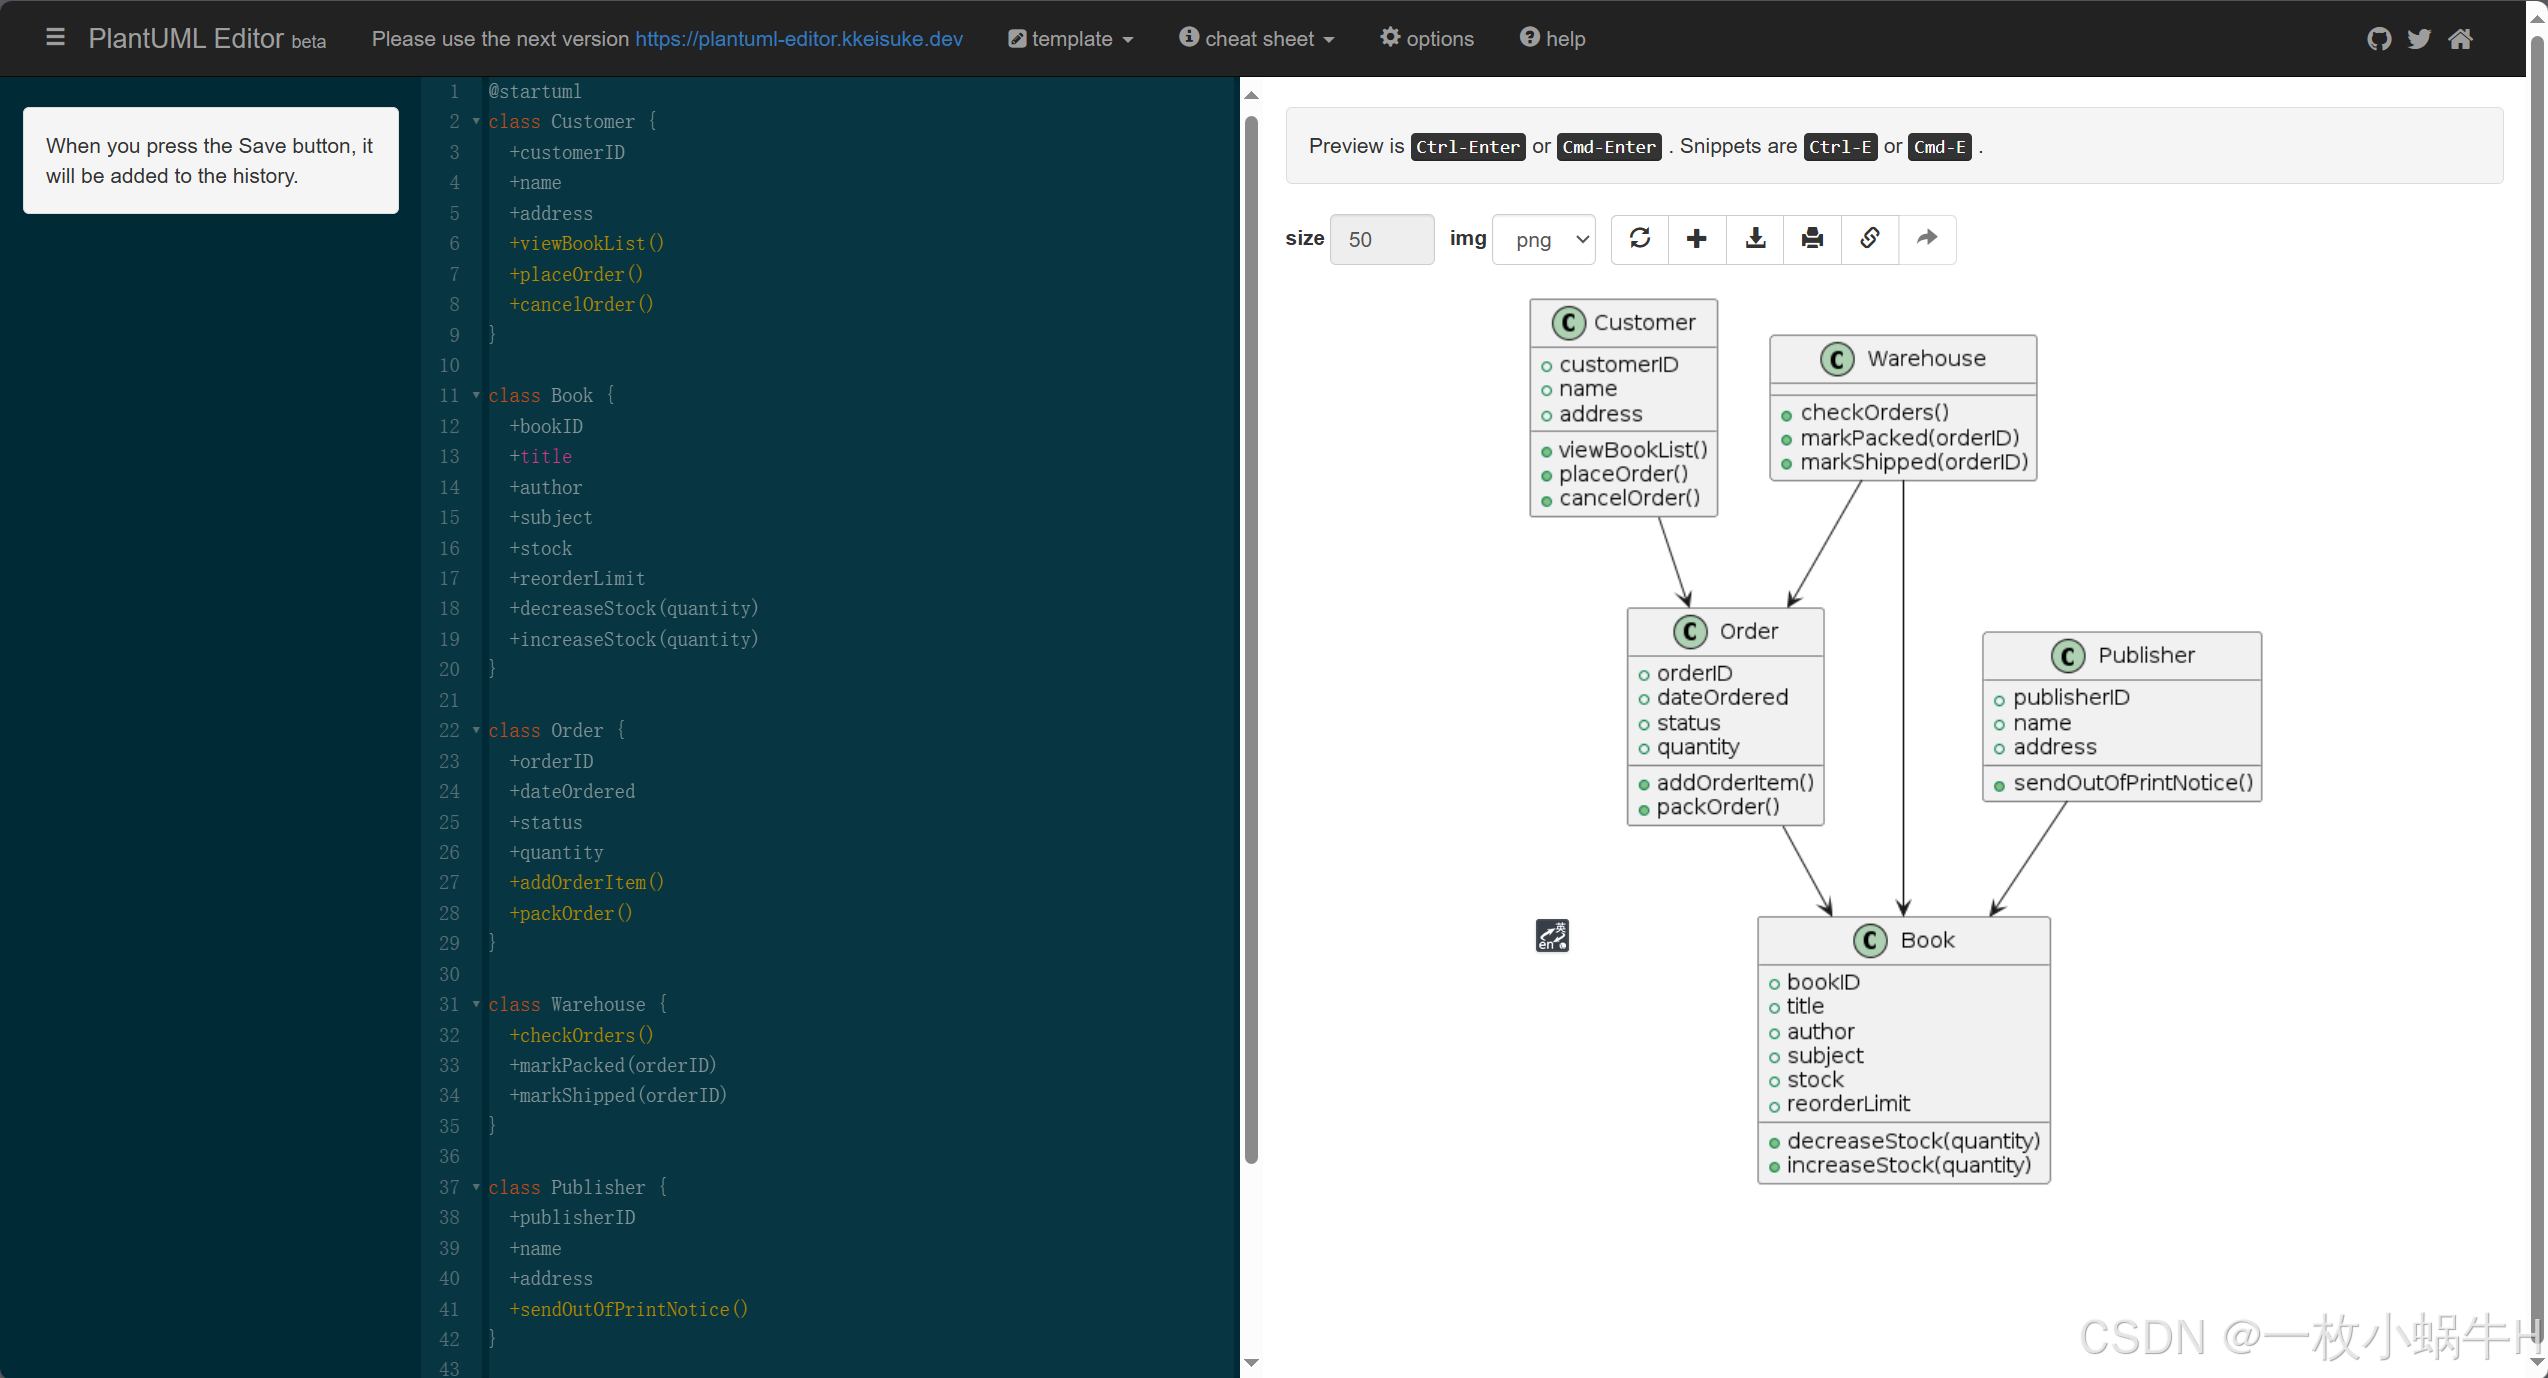Open the cheat sheet menu

[1257, 39]
